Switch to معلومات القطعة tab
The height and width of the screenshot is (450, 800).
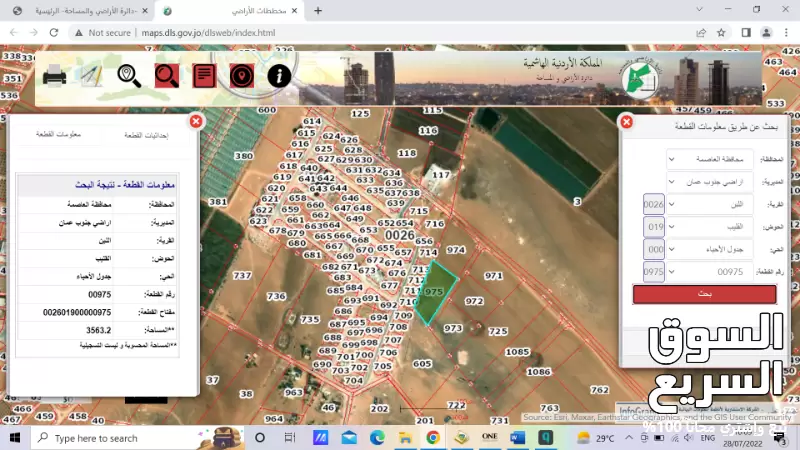58,134
